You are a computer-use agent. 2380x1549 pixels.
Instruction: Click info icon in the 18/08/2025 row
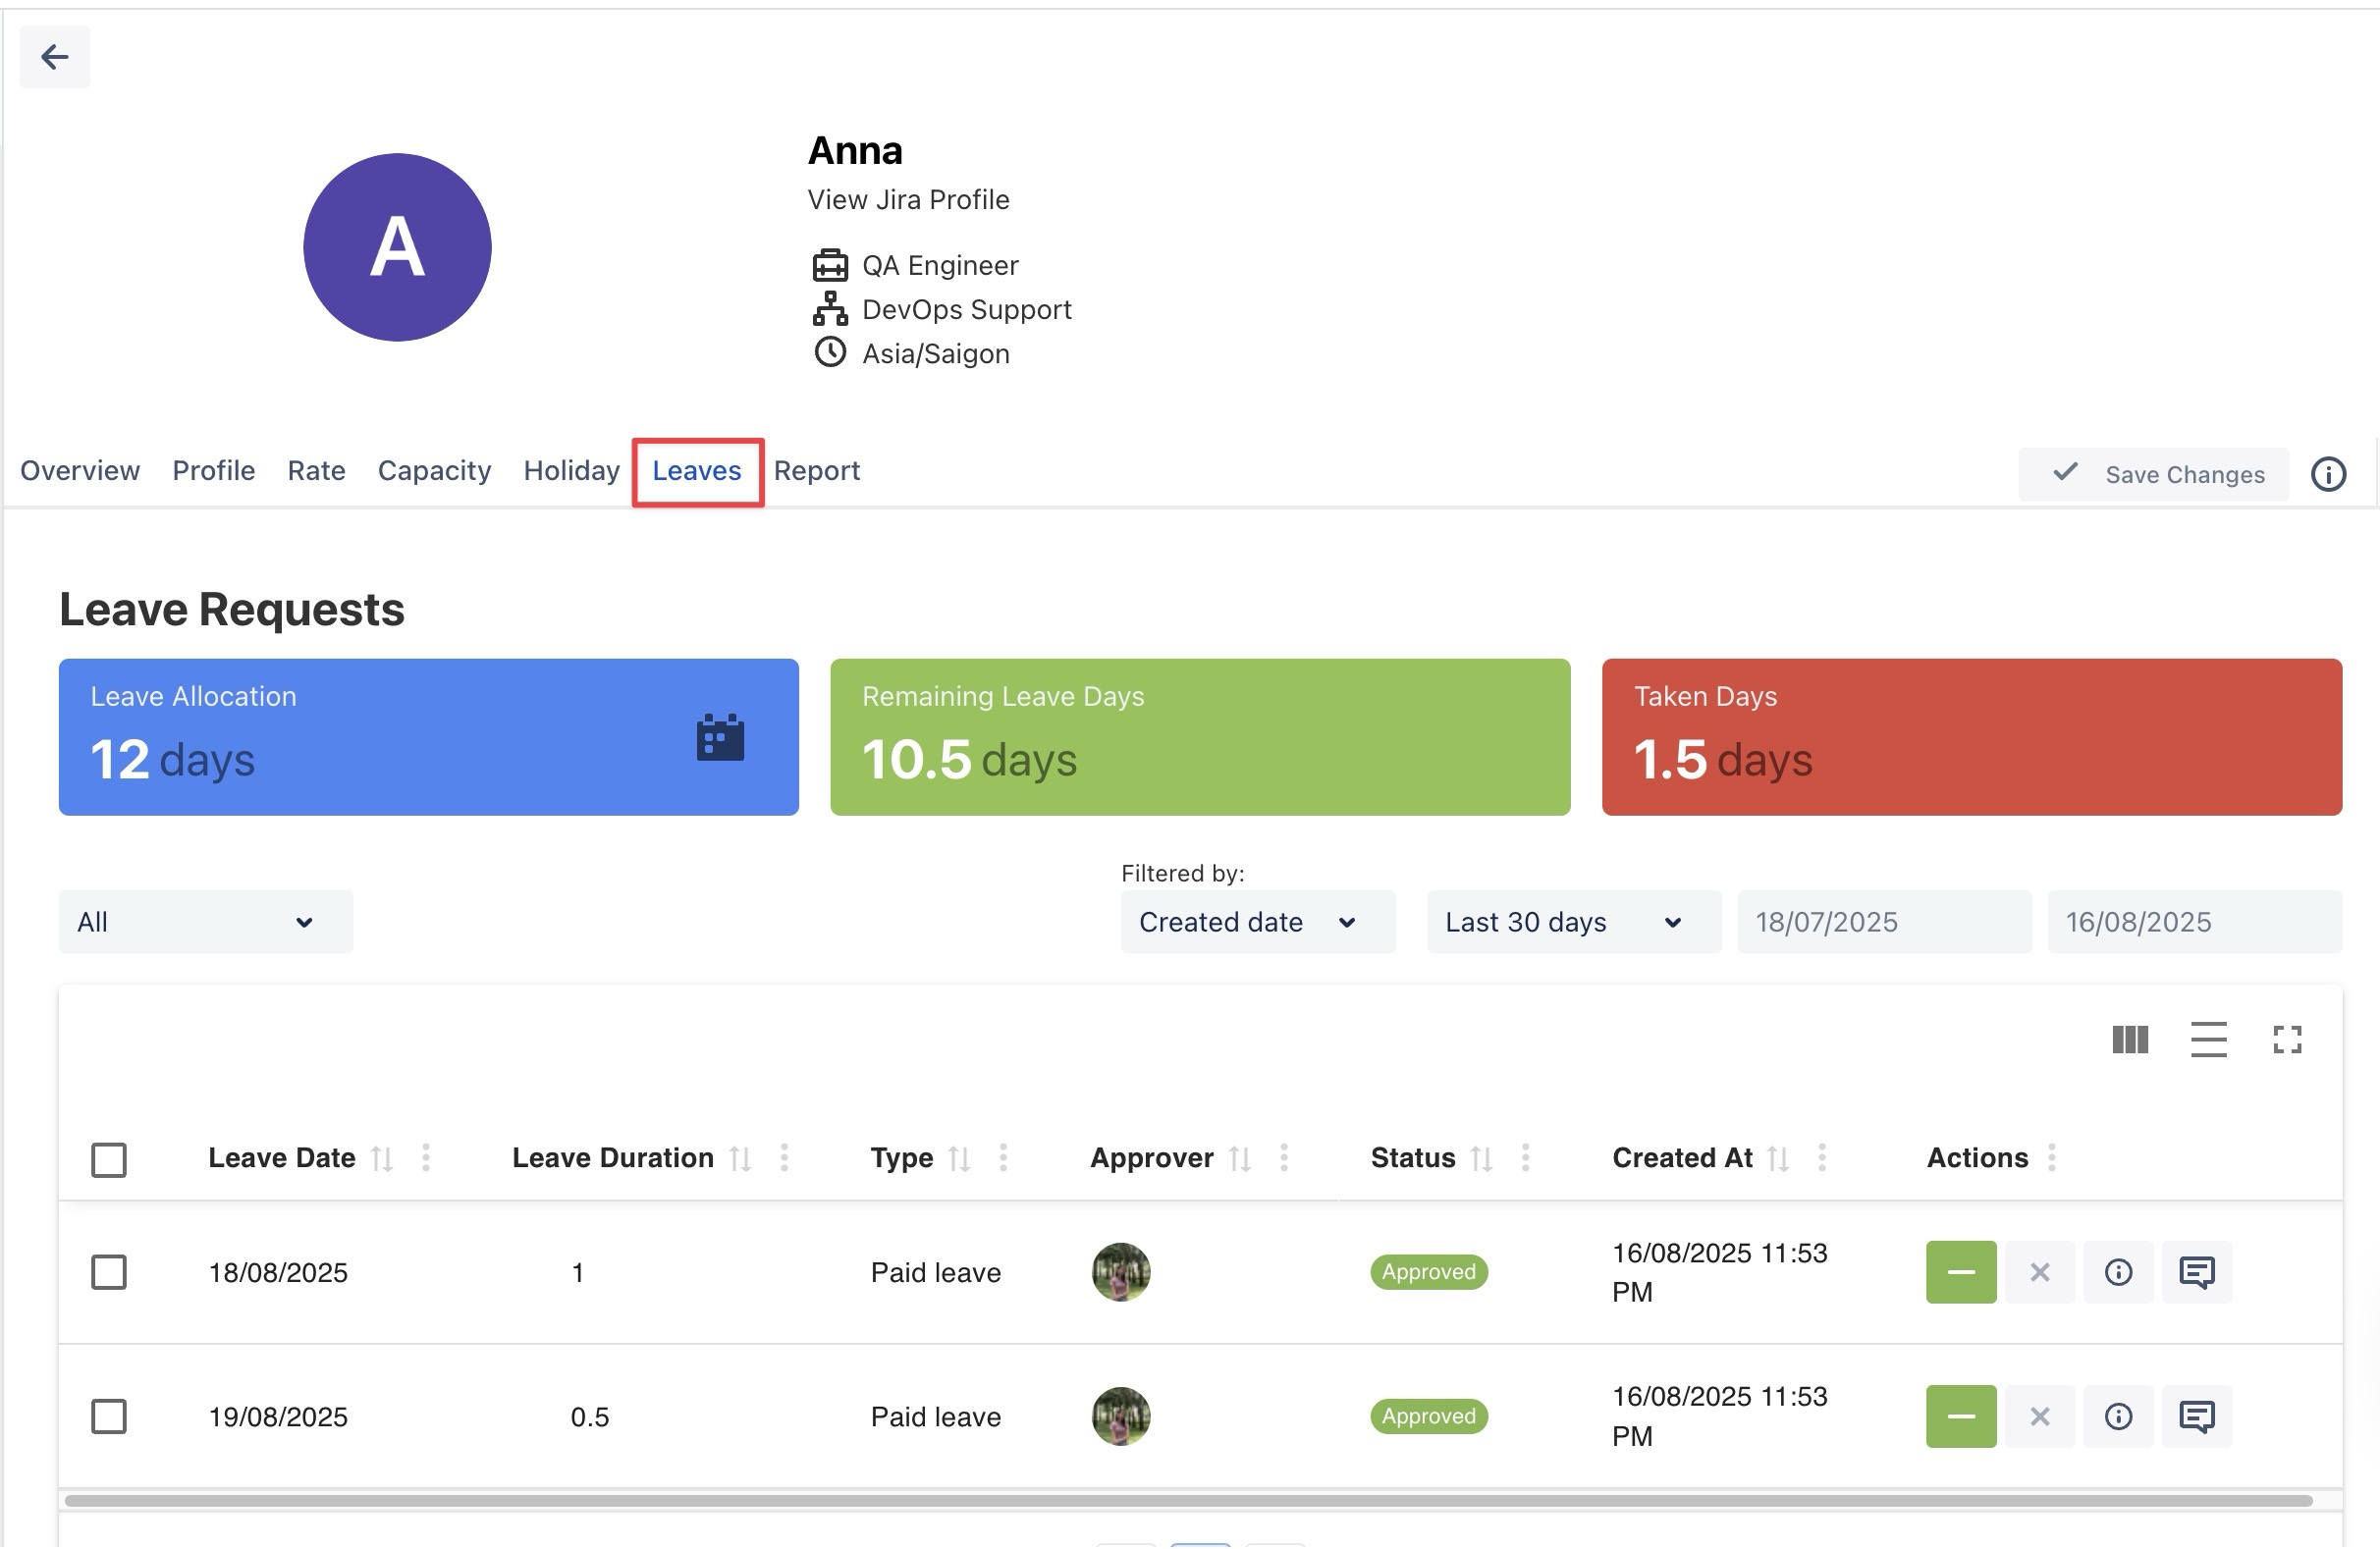2118,1273
